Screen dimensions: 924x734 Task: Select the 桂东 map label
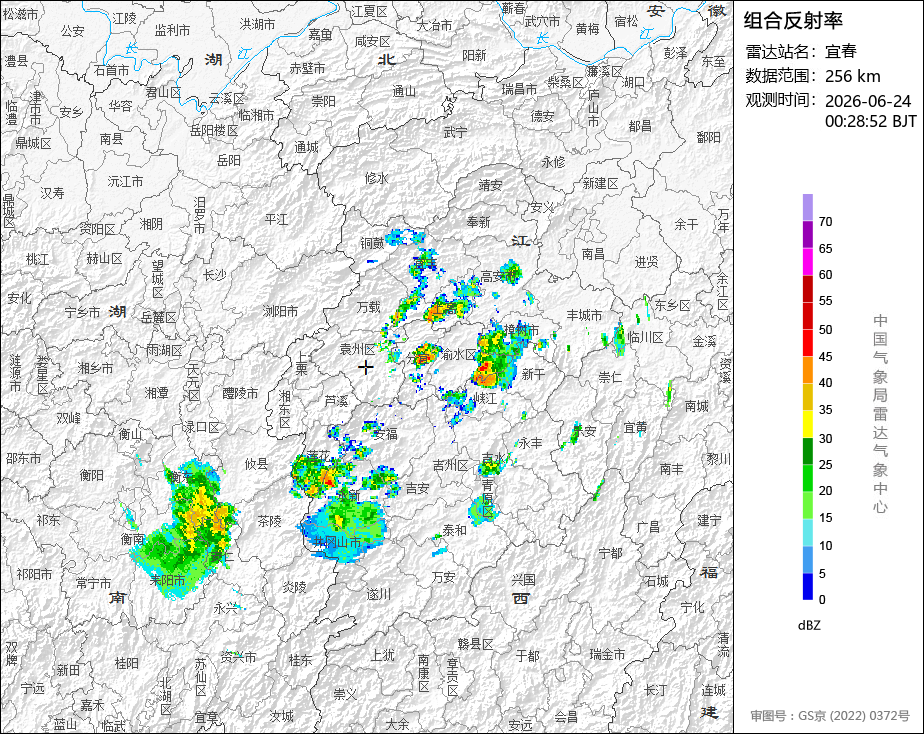[300, 660]
